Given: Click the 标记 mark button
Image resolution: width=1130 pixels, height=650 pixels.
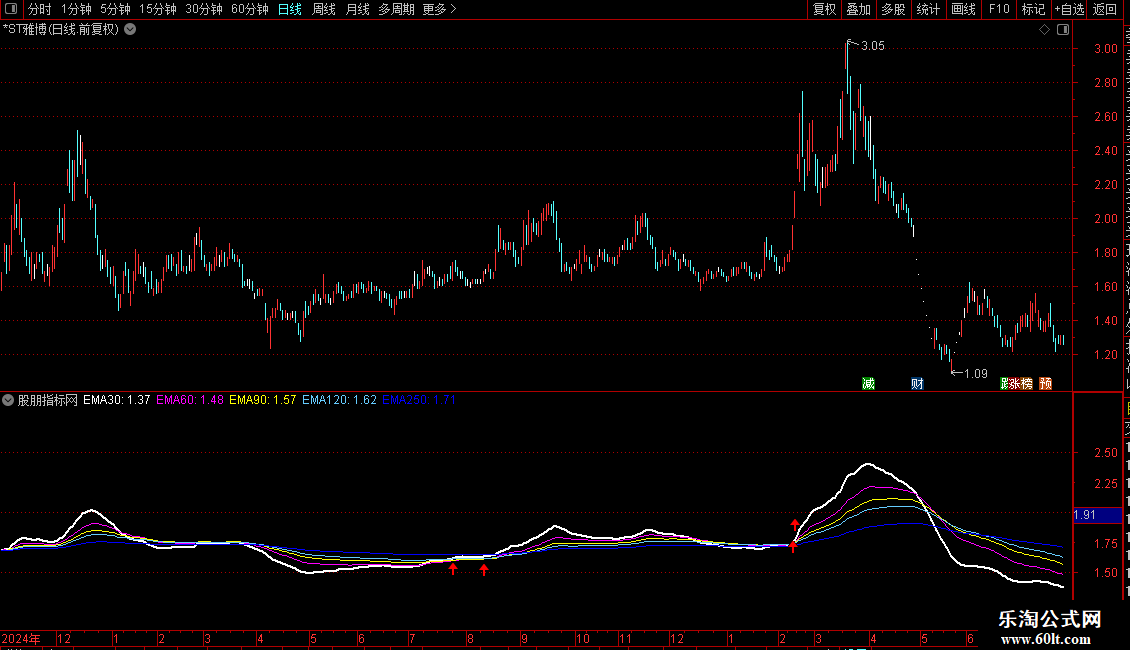Looking at the screenshot, I should click(1033, 9).
